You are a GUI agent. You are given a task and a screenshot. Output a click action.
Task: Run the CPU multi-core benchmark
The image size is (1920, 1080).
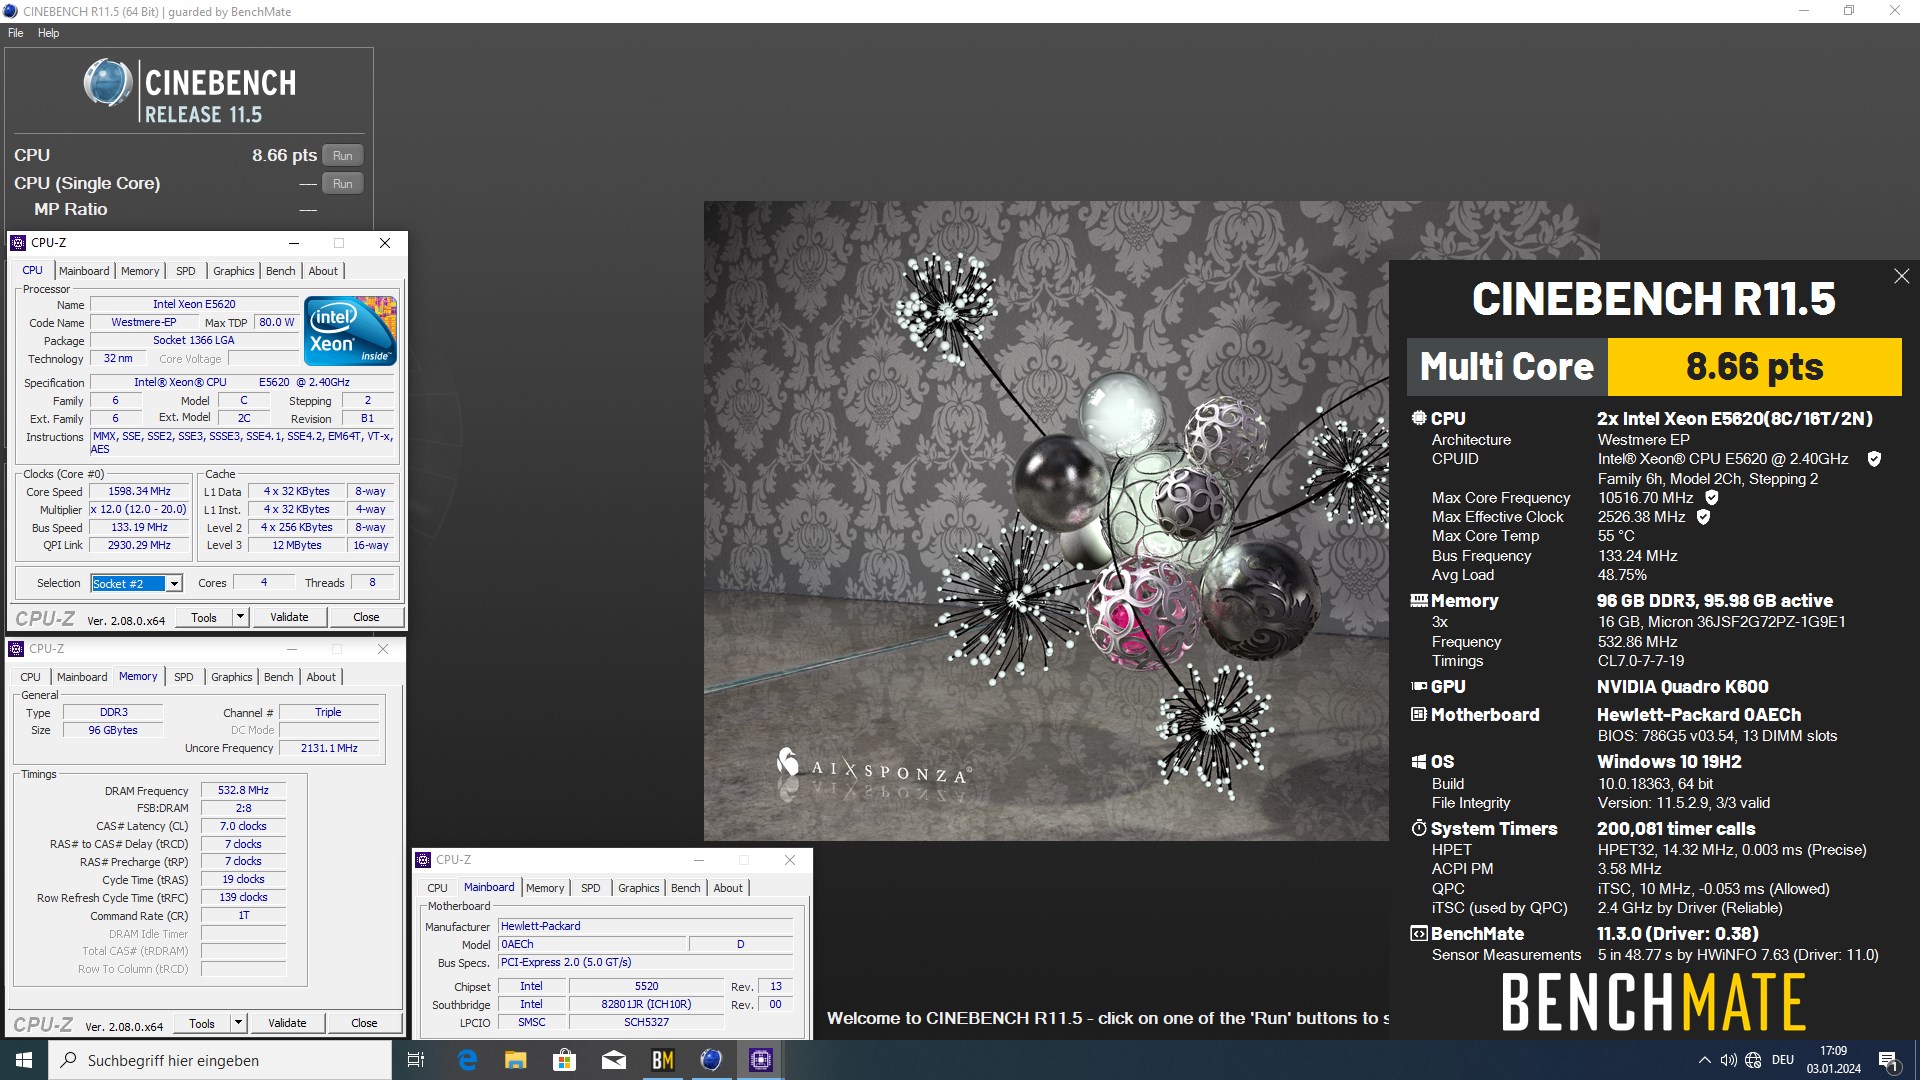click(x=342, y=155)
